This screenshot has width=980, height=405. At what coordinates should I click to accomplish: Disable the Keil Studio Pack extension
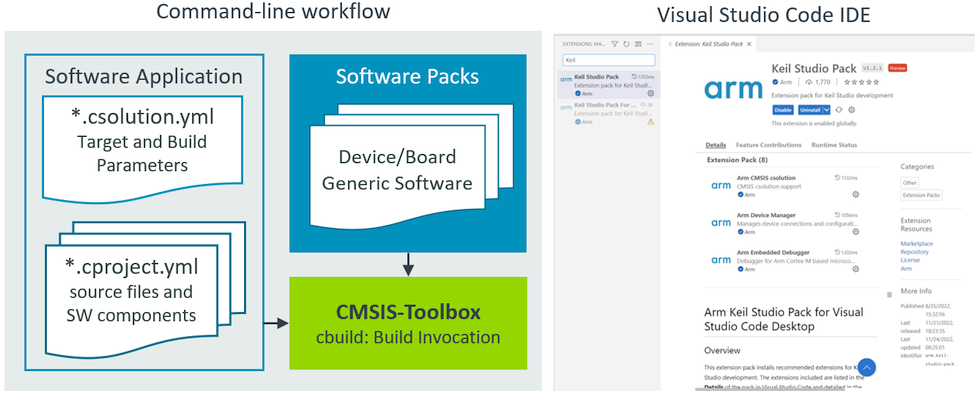coord(783,109)
